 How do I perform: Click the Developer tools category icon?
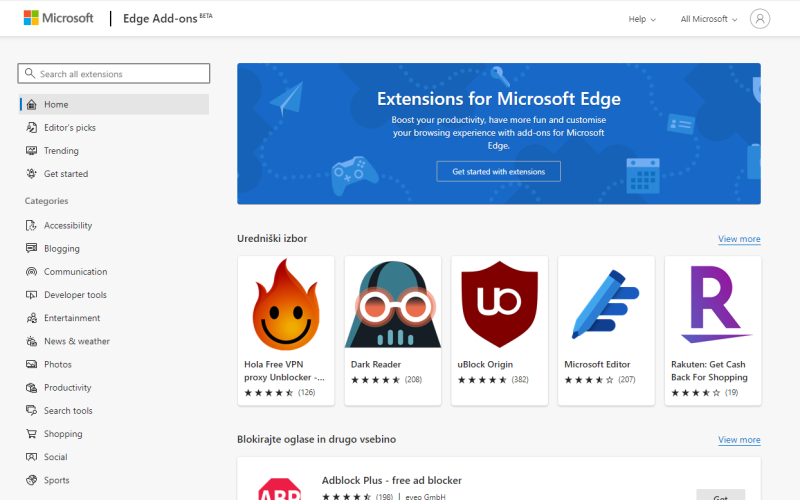32,294
